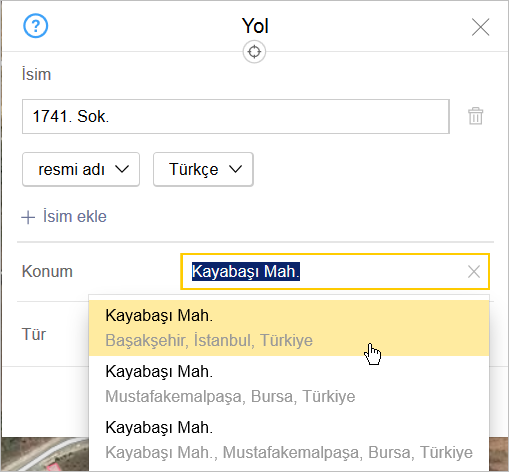Click the İsim section label
The image size is (509, 472).
click(x=36, y=74)
